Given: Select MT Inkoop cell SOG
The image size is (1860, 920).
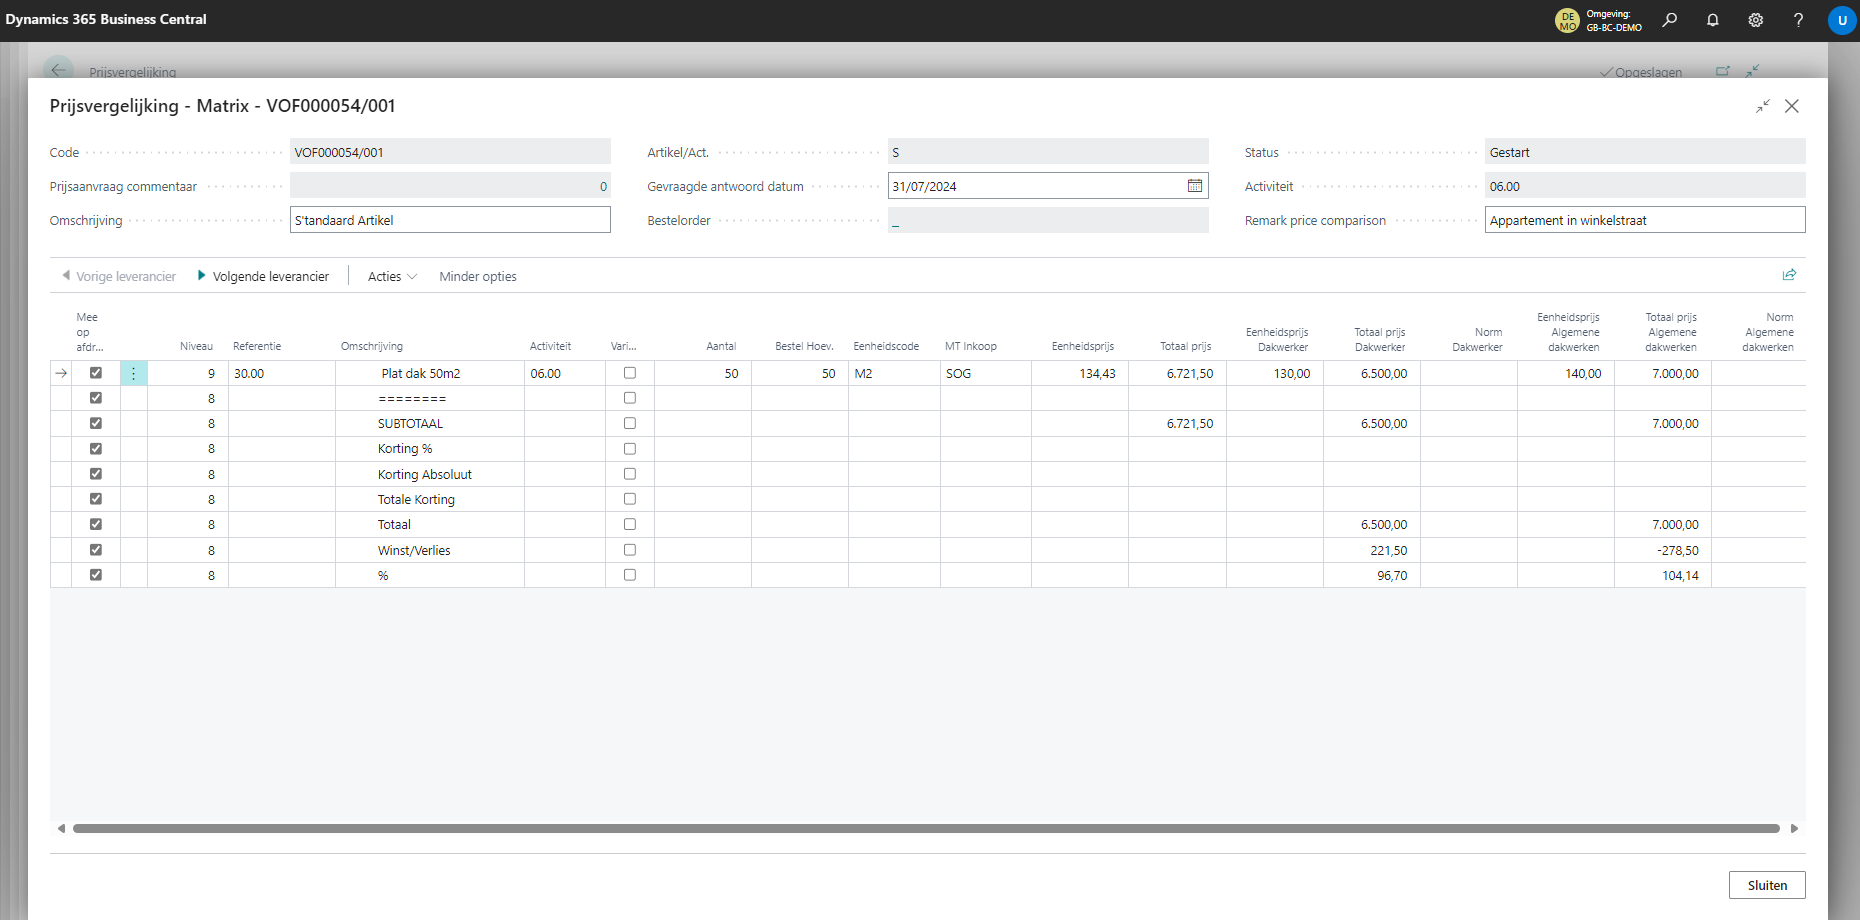Looking at the screenshot, I should pos(985,373).
